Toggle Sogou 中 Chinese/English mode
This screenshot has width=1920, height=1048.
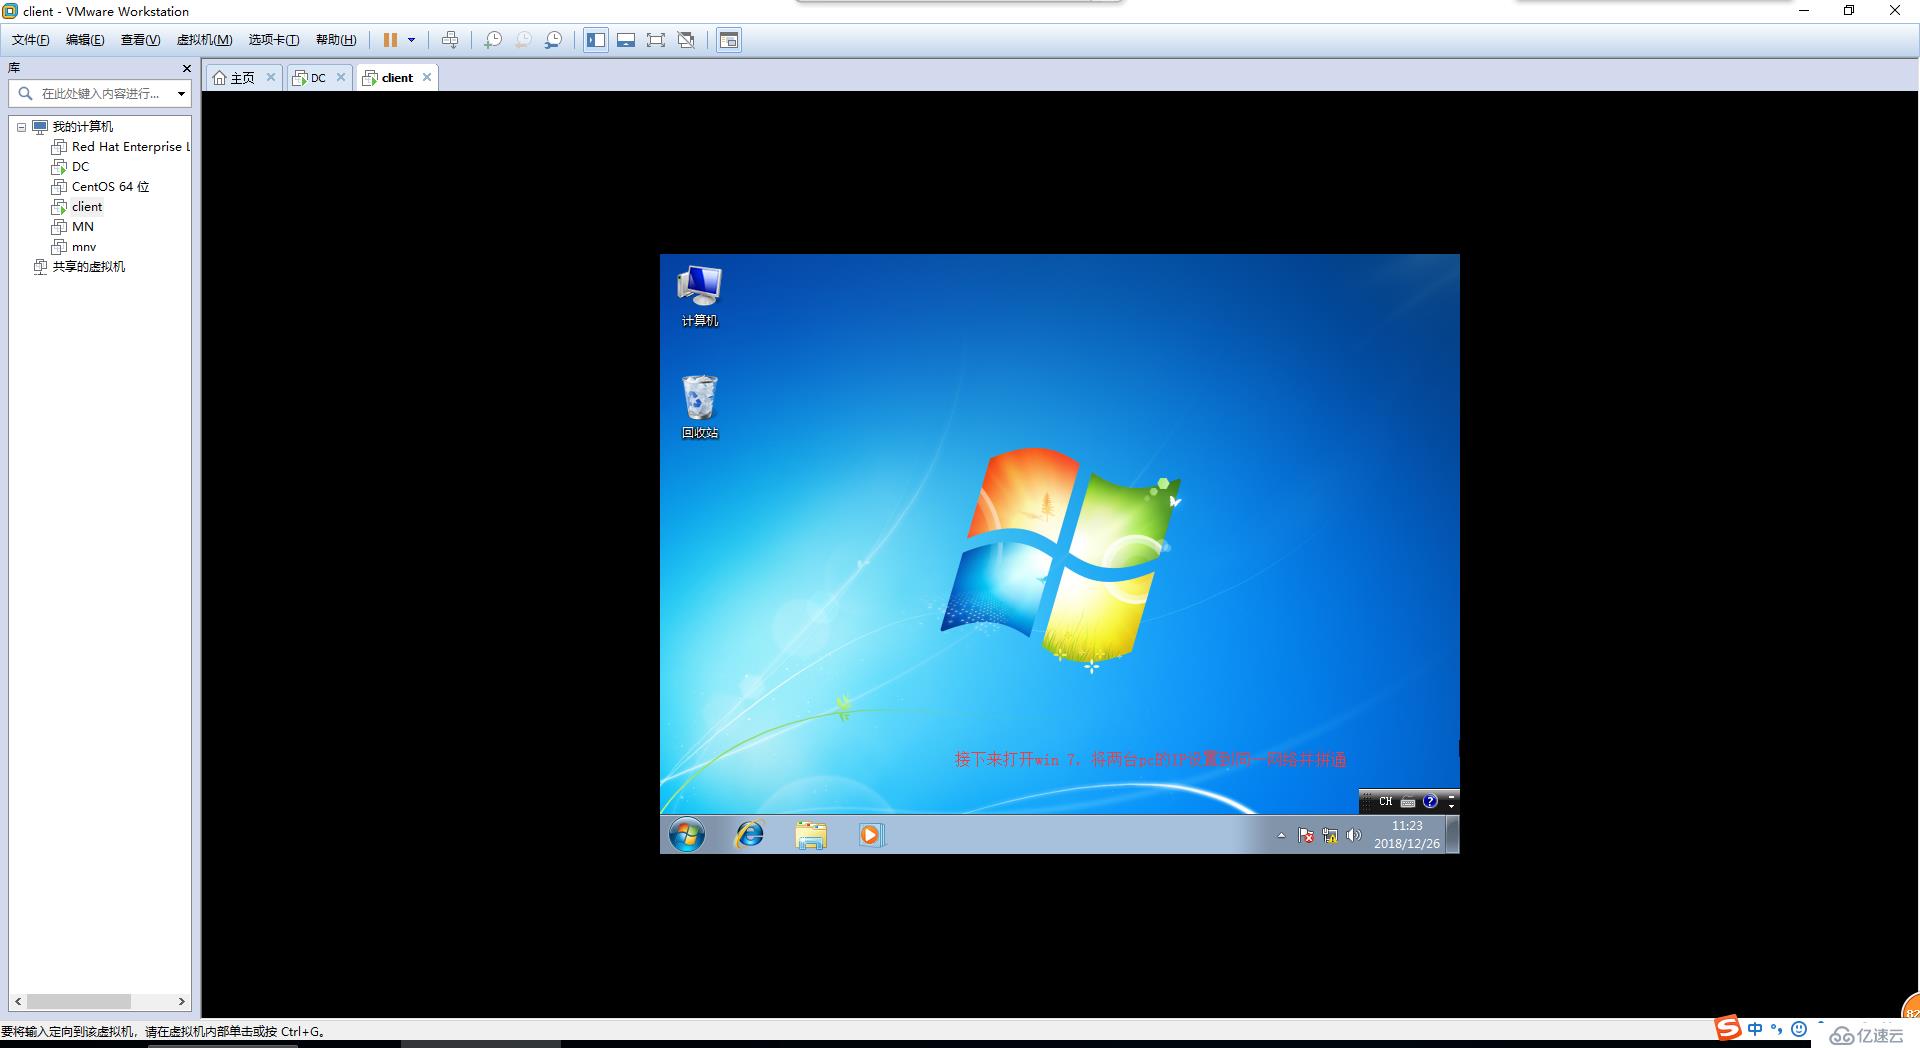(x=1755, y=1029)
